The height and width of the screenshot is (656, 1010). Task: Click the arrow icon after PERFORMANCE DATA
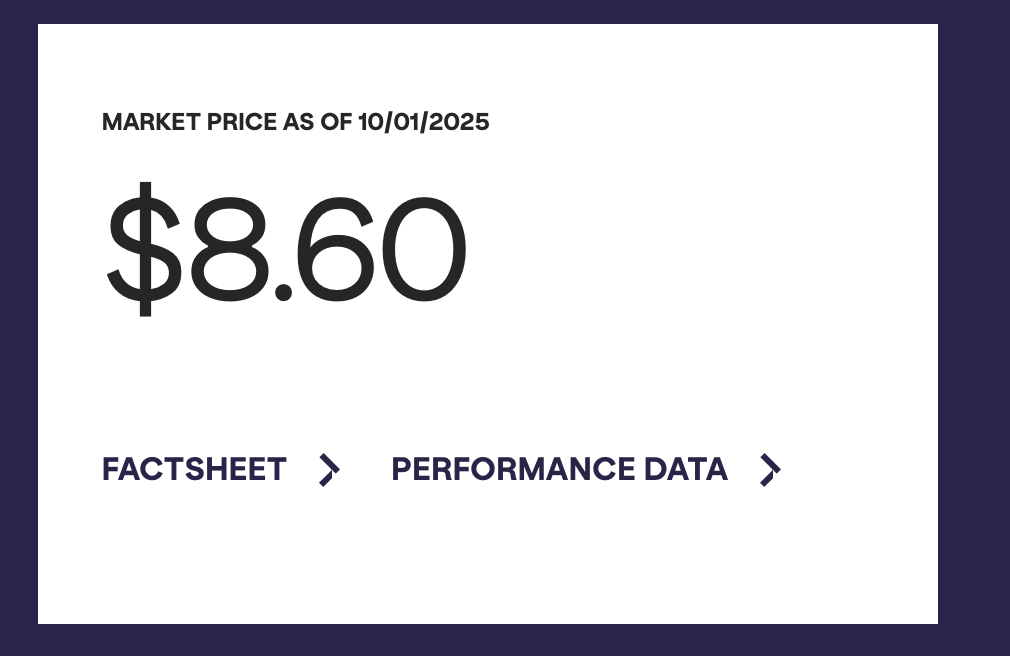pos(769,469)
